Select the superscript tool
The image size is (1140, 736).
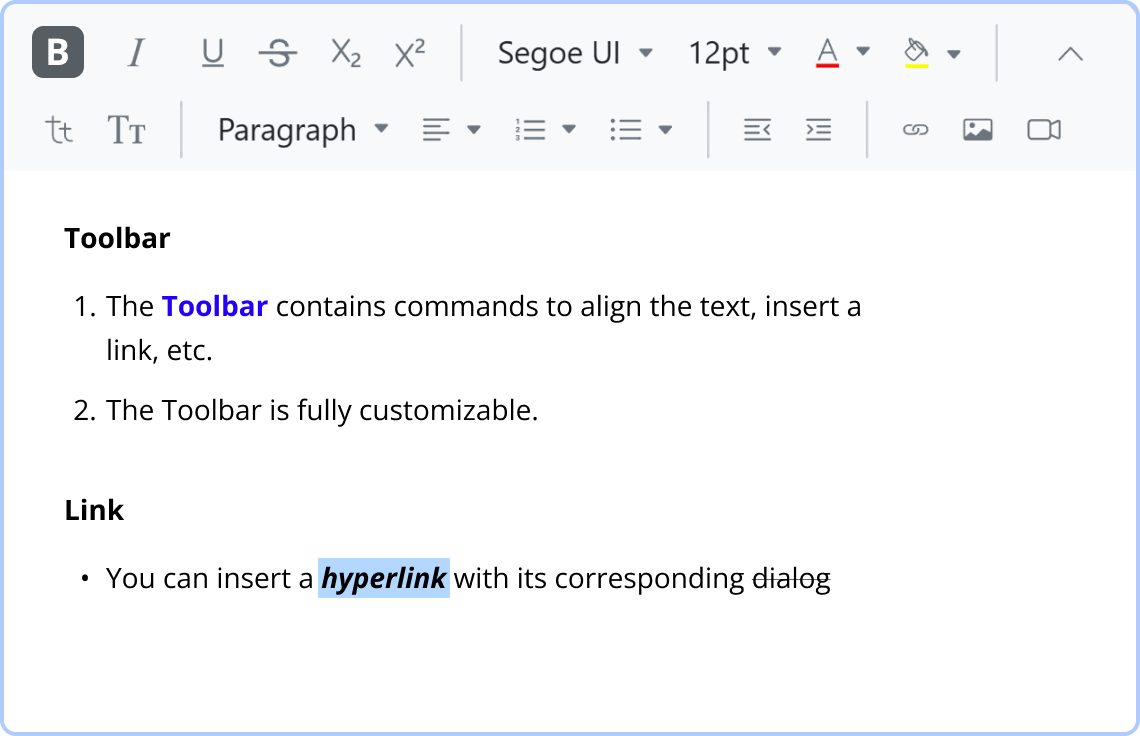coord(409,53)
